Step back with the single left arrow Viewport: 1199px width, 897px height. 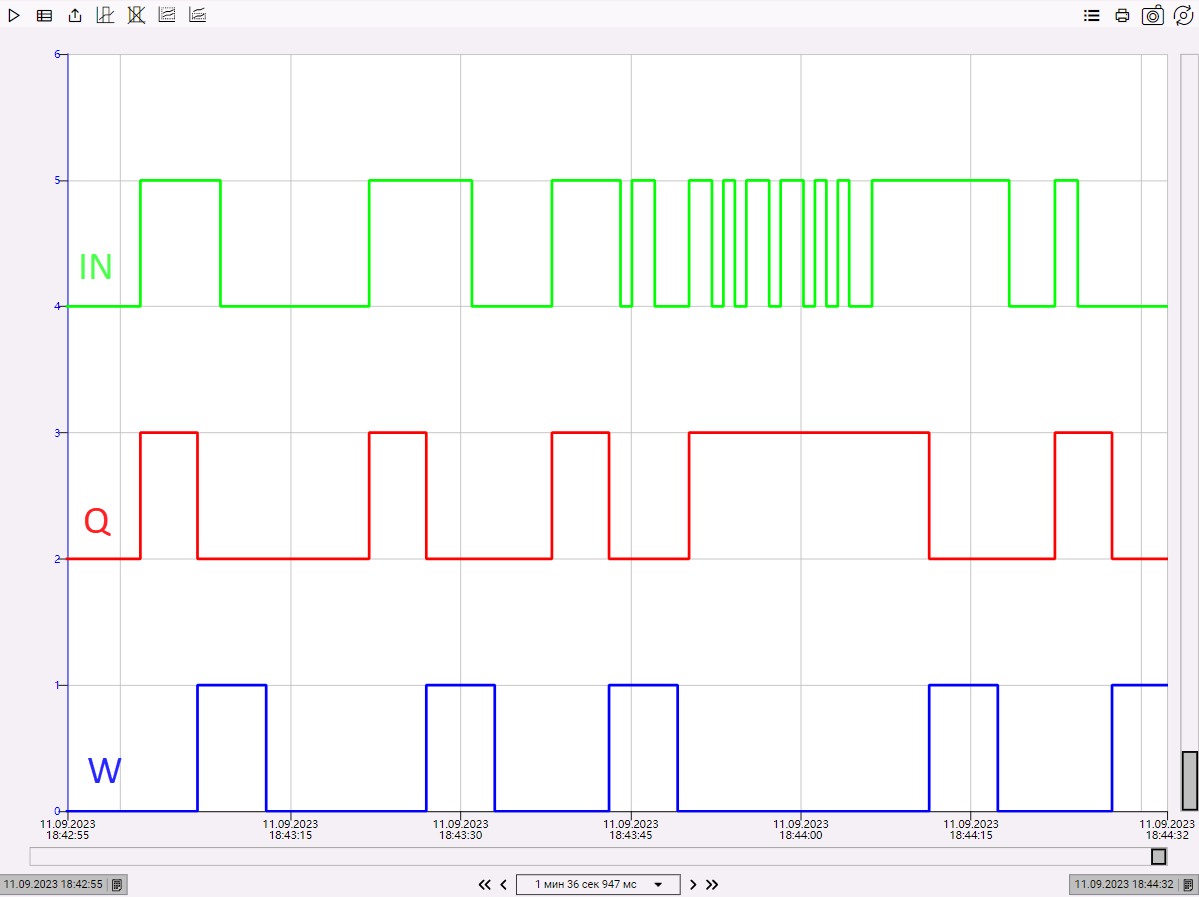(x=504, y=884)
